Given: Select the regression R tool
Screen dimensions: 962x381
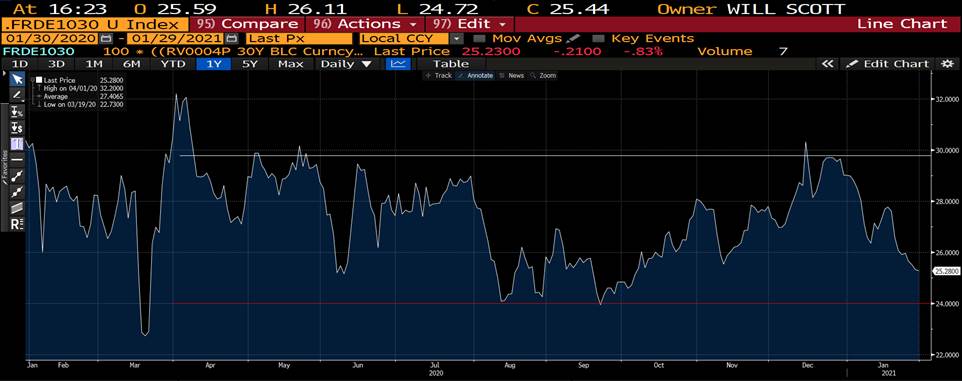Looking at the screenshot, I should (x=17, y=224).
